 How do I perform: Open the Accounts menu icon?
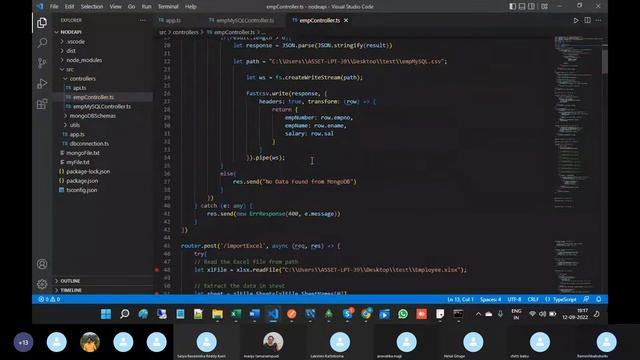42,264
